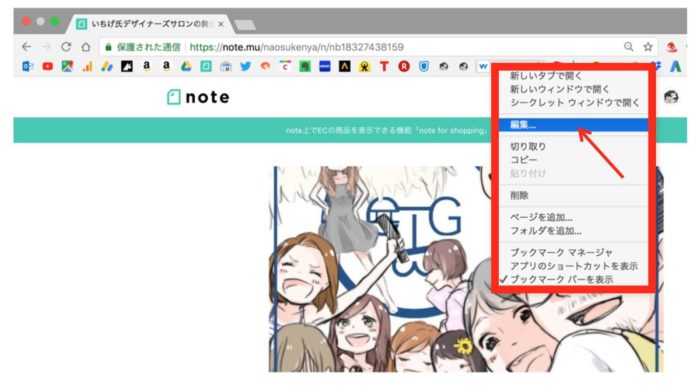Click the bookmark star in address bar
The image size is (700, 387).
tap(648, 46)
